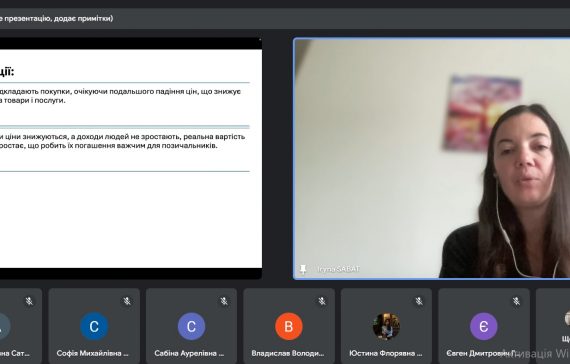
Task: Click the Владислав Володи... name label
Action: coord(288,353)
